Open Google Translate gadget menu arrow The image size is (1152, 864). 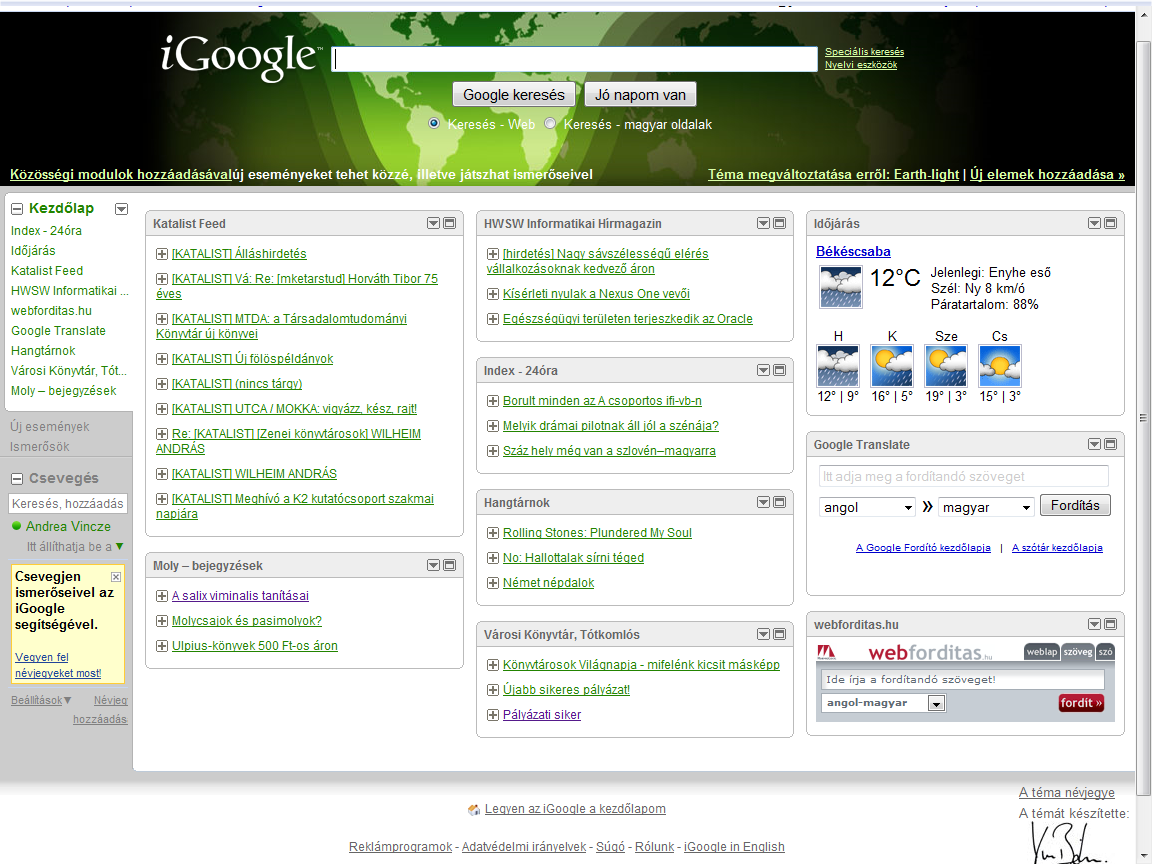pos(1094,444)
